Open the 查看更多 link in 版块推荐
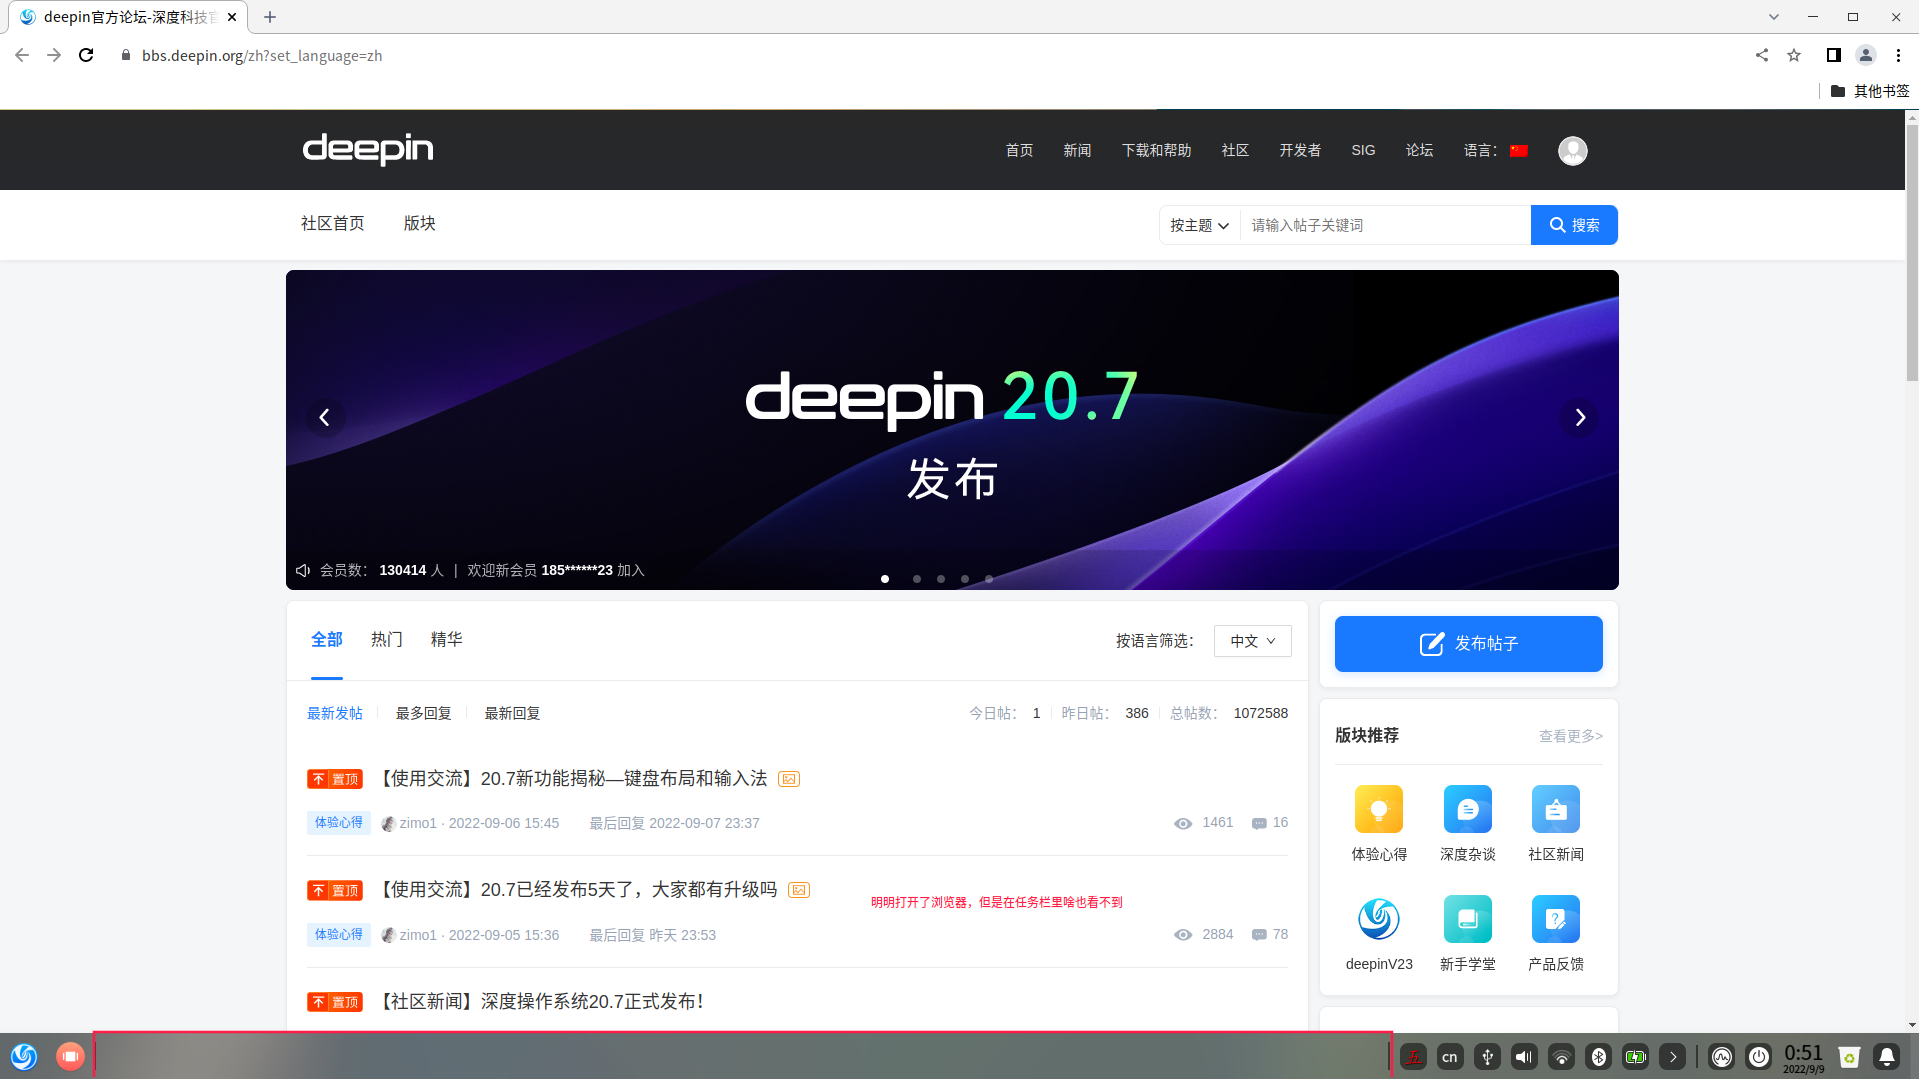 pyautogui.click(x=1569, y=736)
